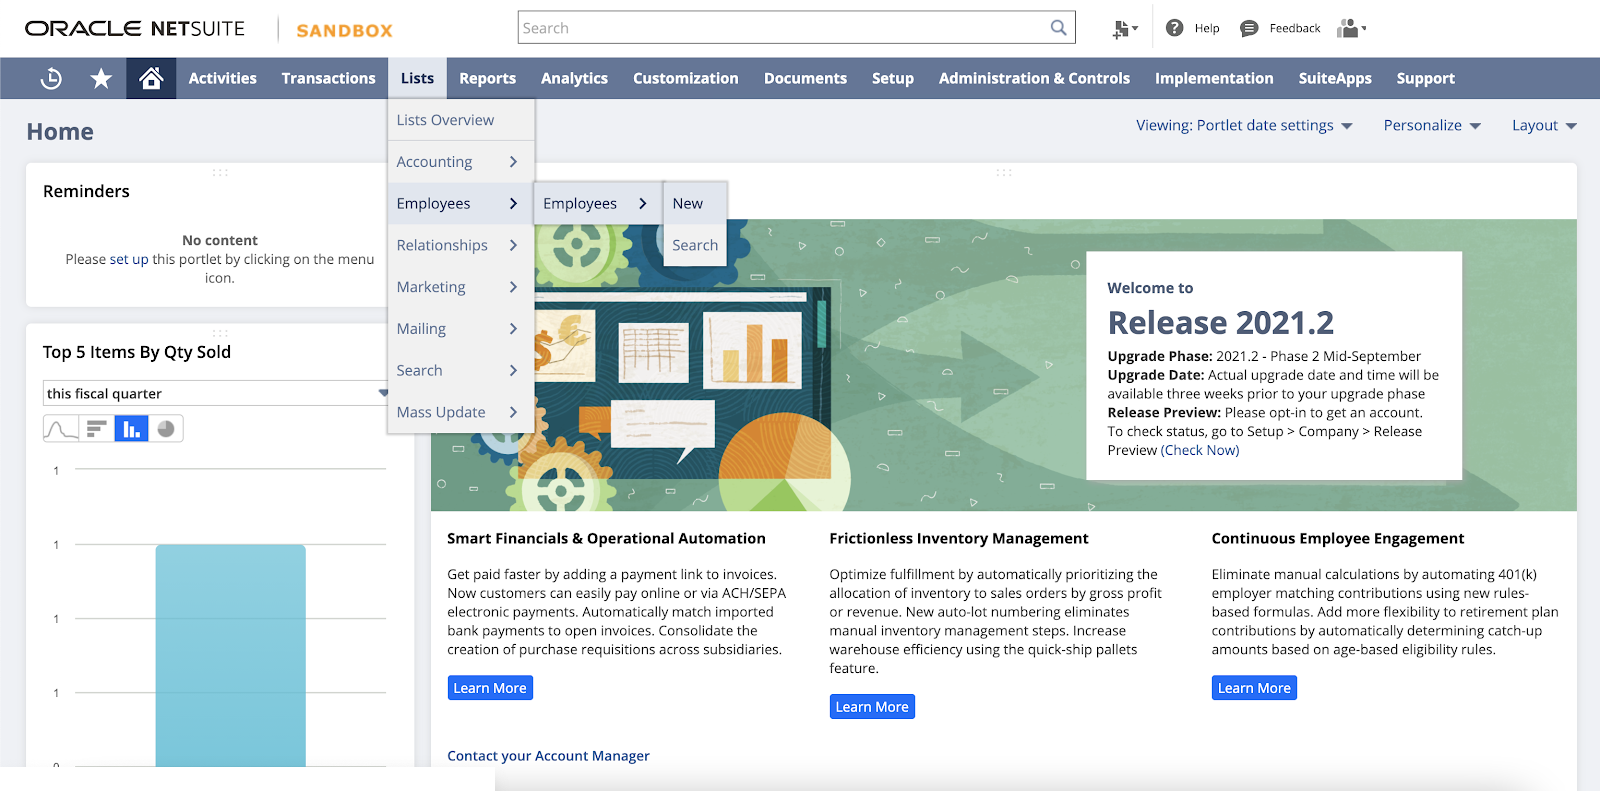The height and width of the screenshot is (791, 1600).
Task: Select the line chart type icon
Action: (61, 429)
